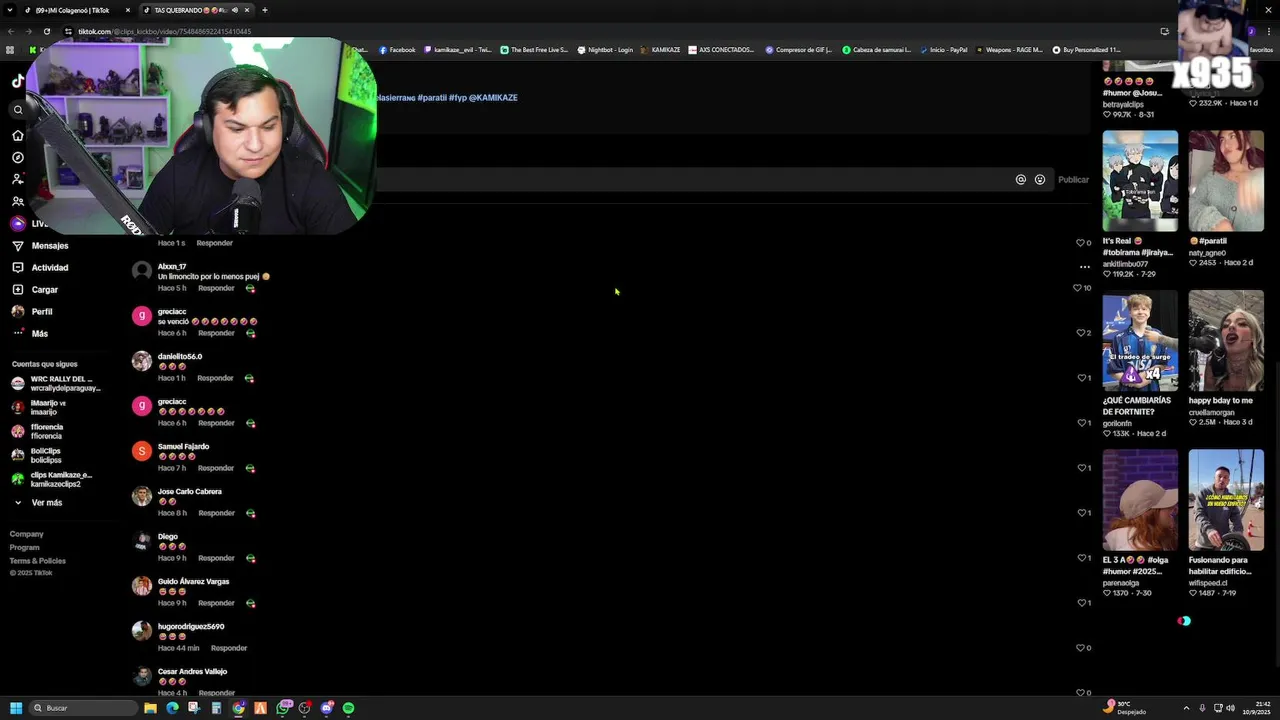Like danielito56.0's comment heart
Screen dimensions: 1280x720
[1080, 378]
